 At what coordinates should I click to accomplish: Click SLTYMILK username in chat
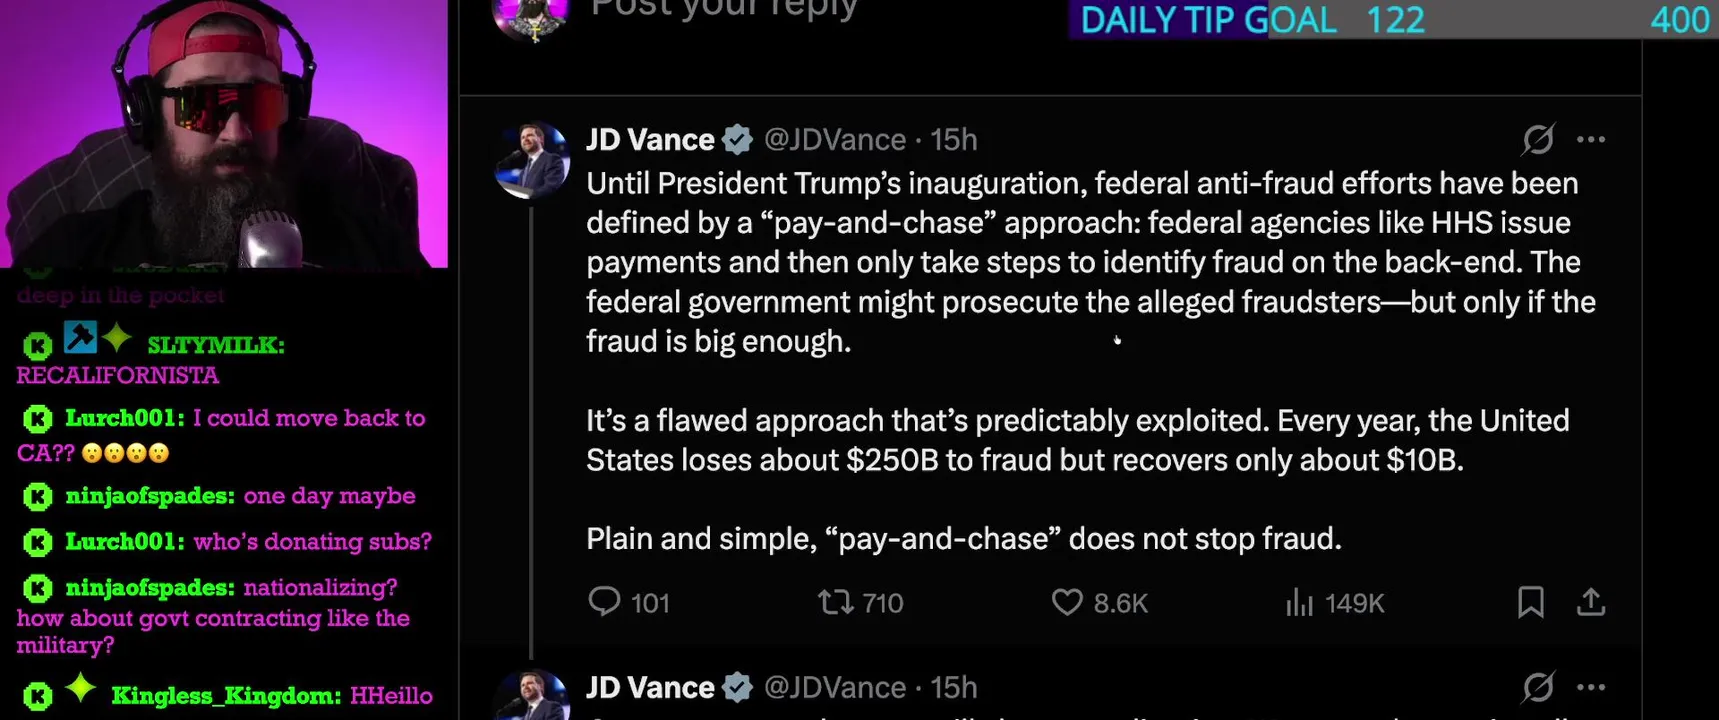(216, 345)
